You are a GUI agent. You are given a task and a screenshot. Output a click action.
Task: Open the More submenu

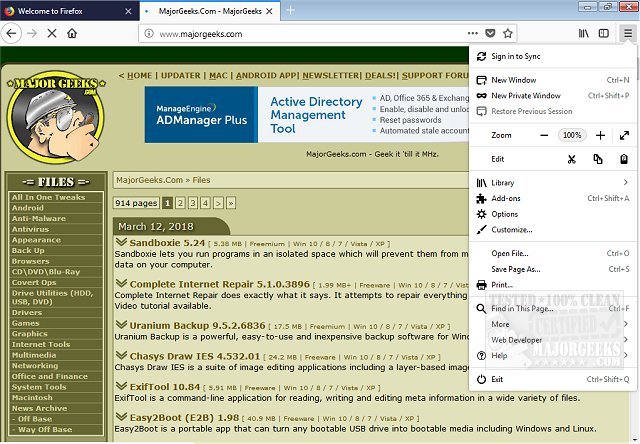pyautogui.click(x=553, y=324)
